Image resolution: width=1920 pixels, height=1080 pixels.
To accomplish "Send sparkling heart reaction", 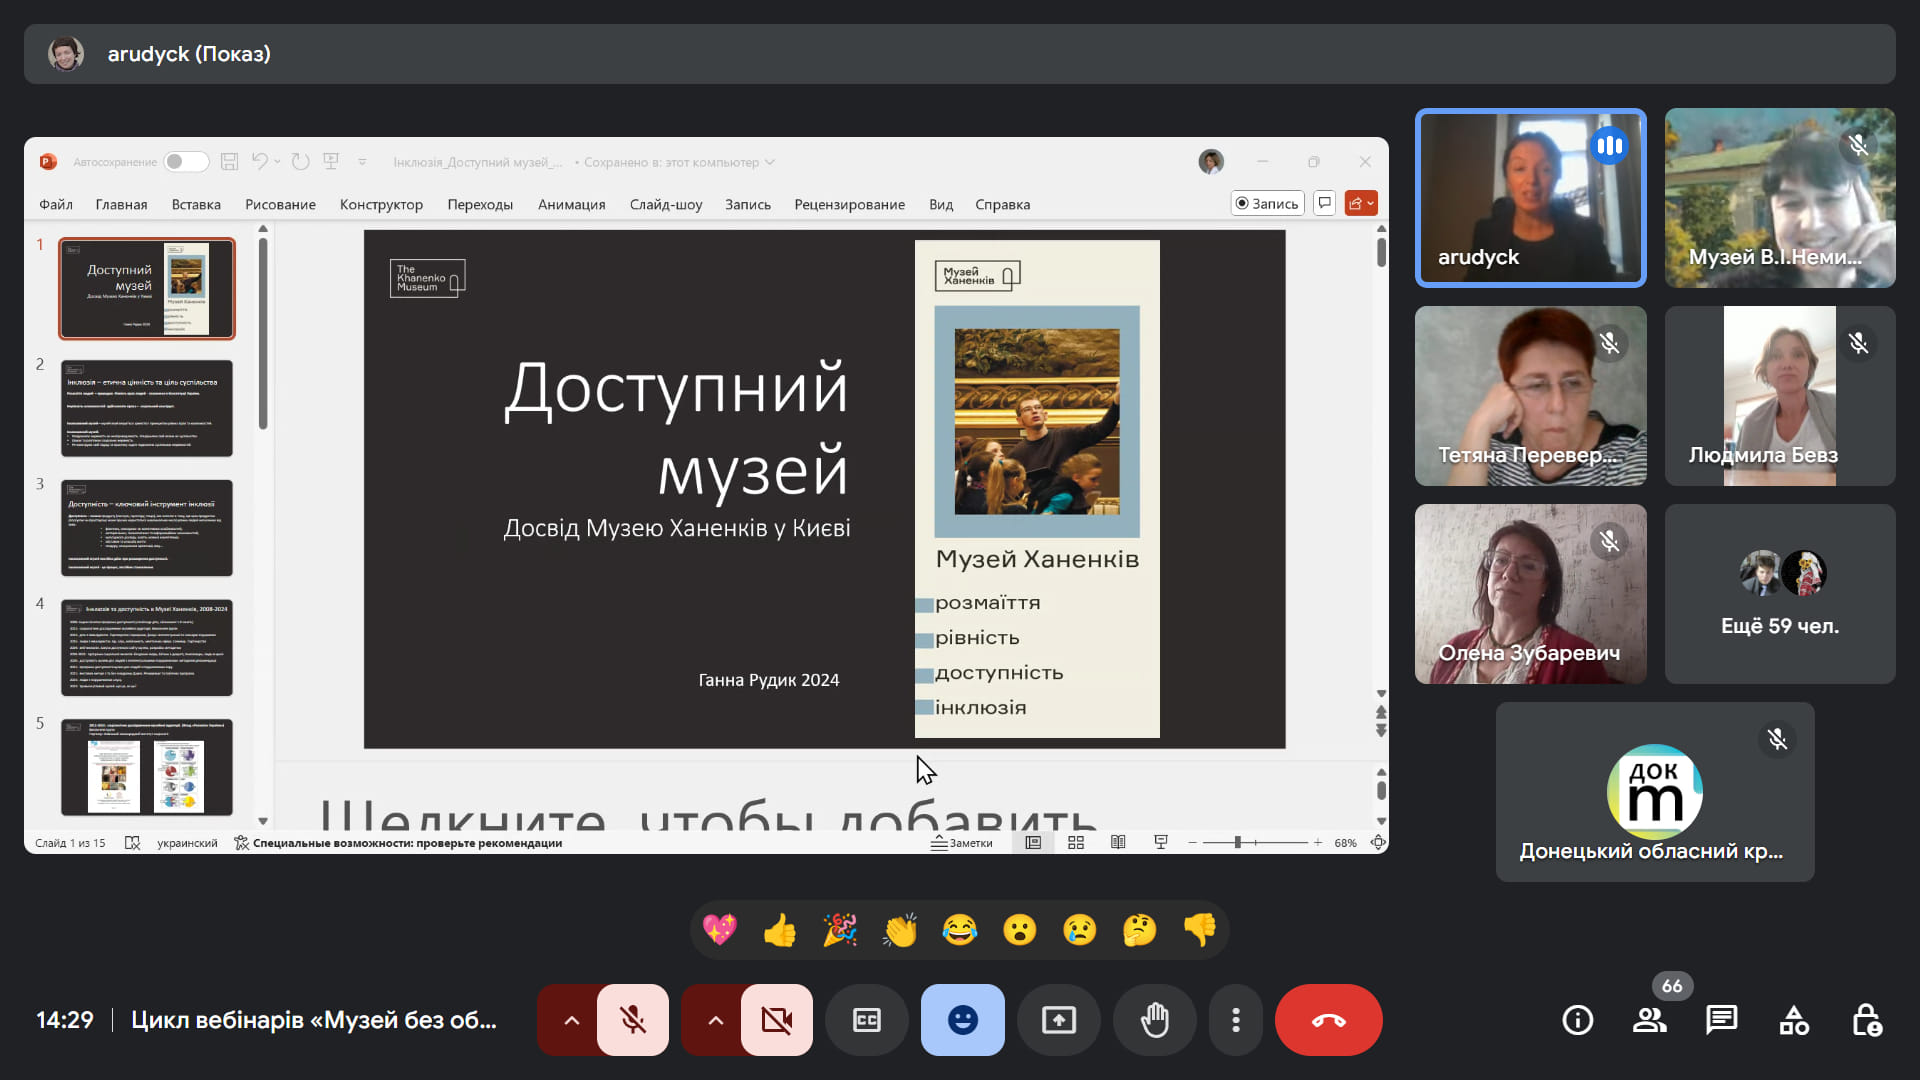I will click(x=720, y=930).
